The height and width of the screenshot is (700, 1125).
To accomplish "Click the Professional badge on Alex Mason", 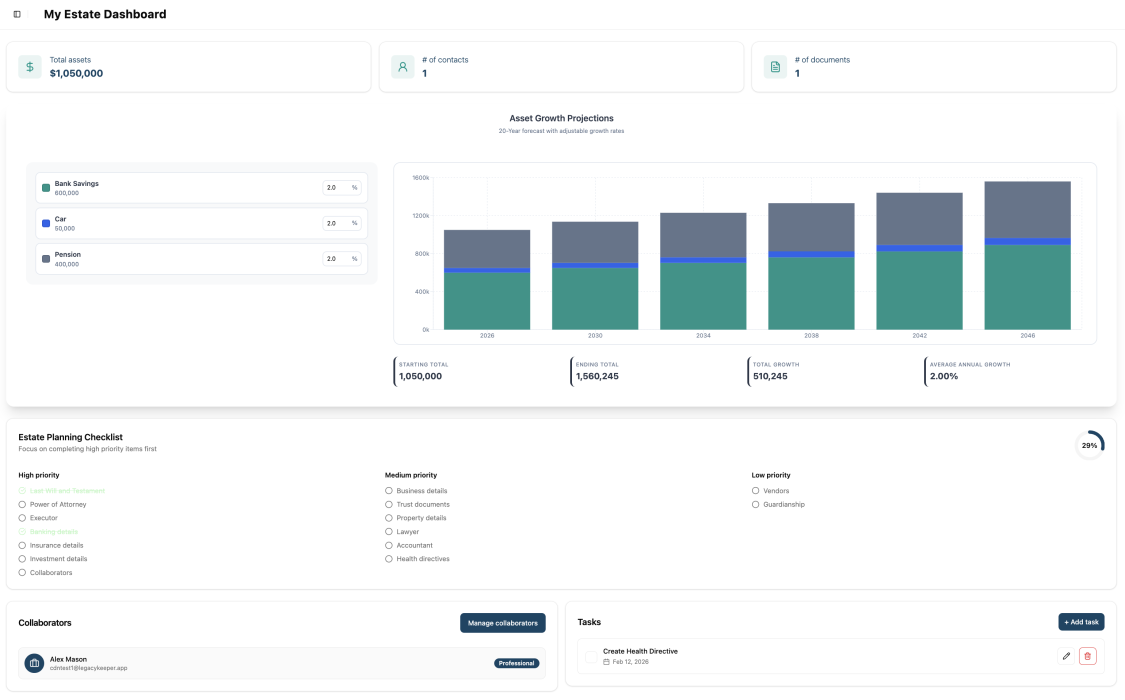I will click(515, 663).
